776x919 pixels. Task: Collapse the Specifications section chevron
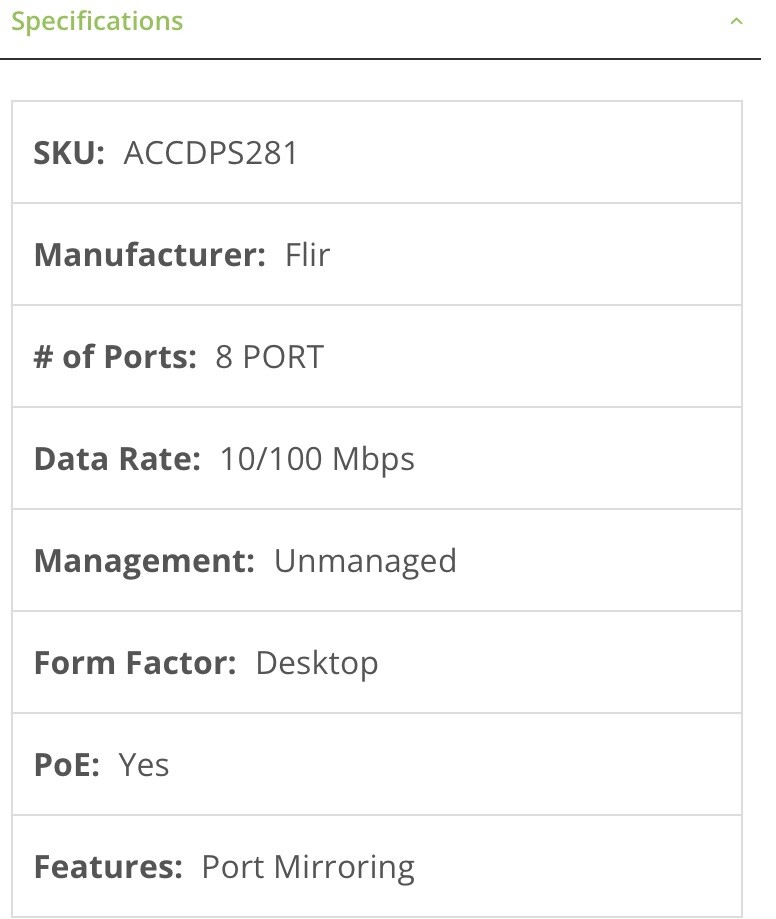tap(736, 22)
